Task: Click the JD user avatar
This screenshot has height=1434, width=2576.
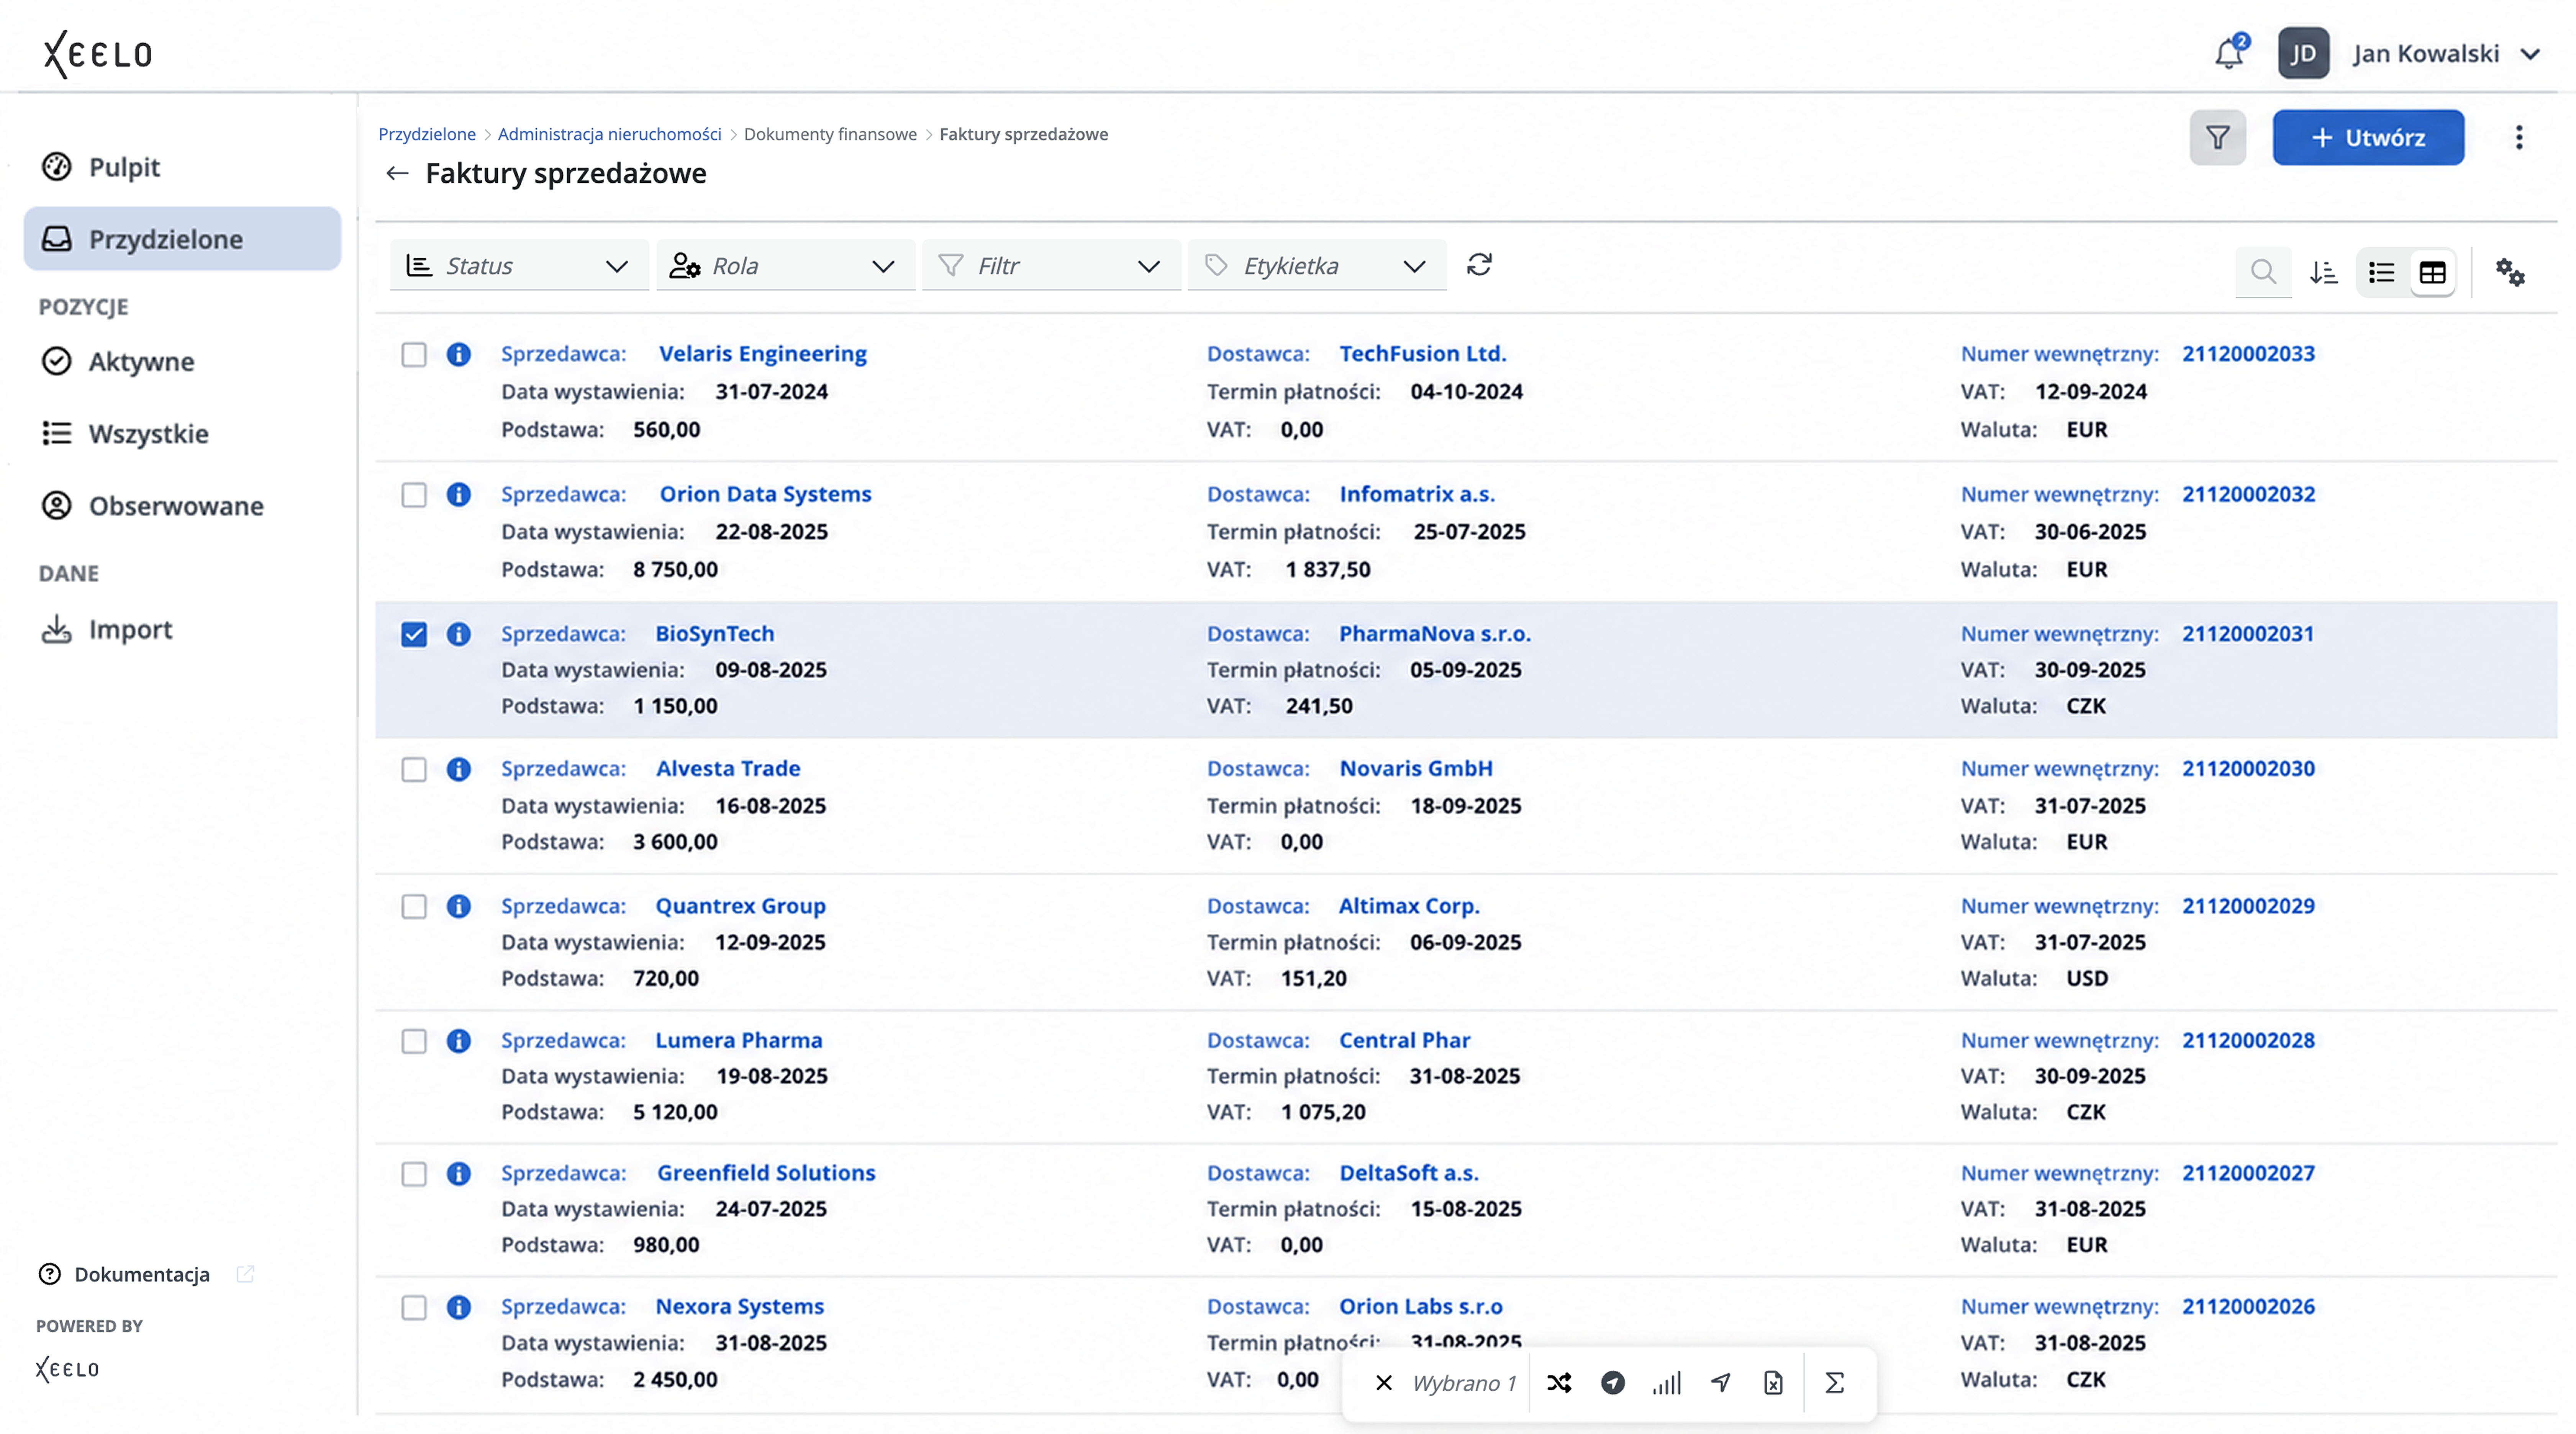Action: (2303, 53)
